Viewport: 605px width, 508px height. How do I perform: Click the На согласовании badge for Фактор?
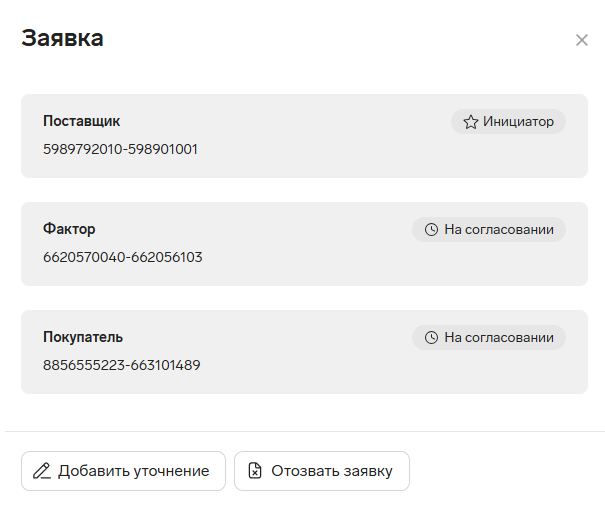click(x=489, y=230)
